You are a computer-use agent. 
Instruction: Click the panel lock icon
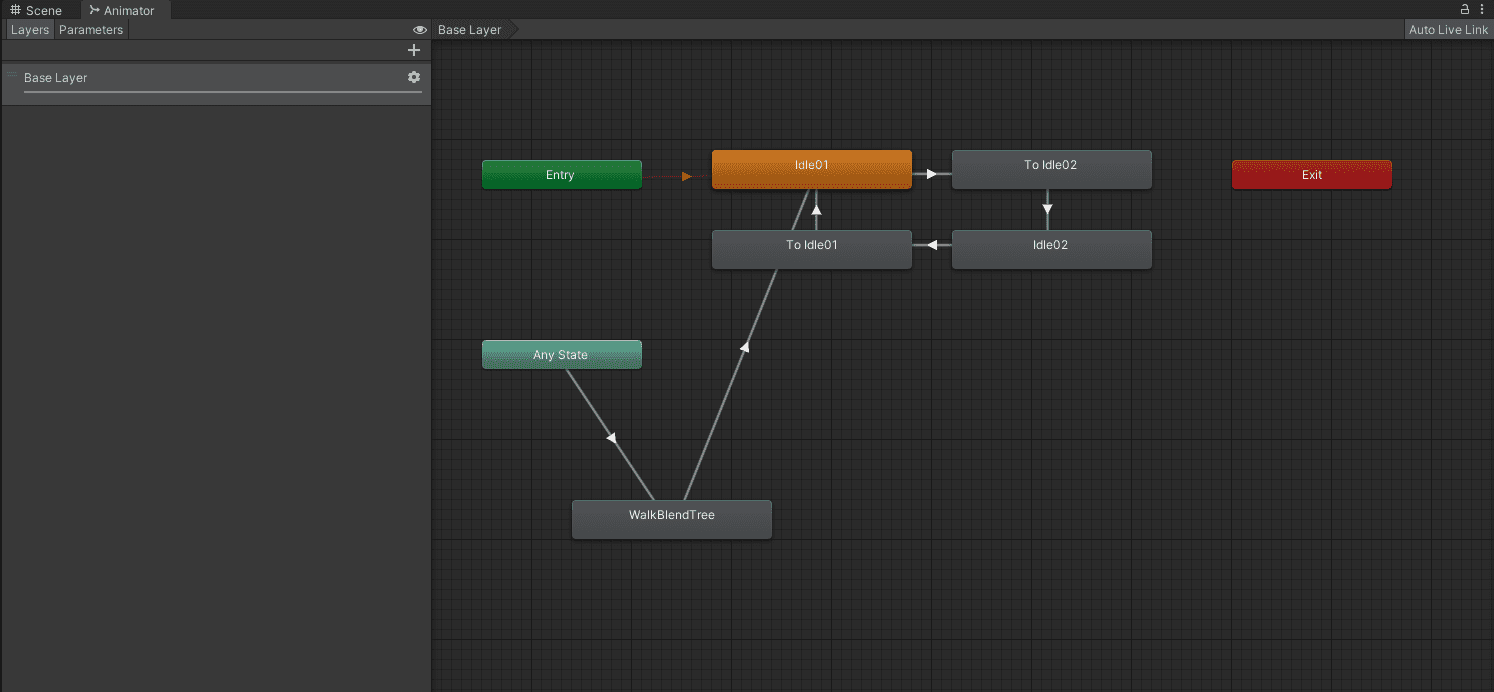pos(1466,9)
